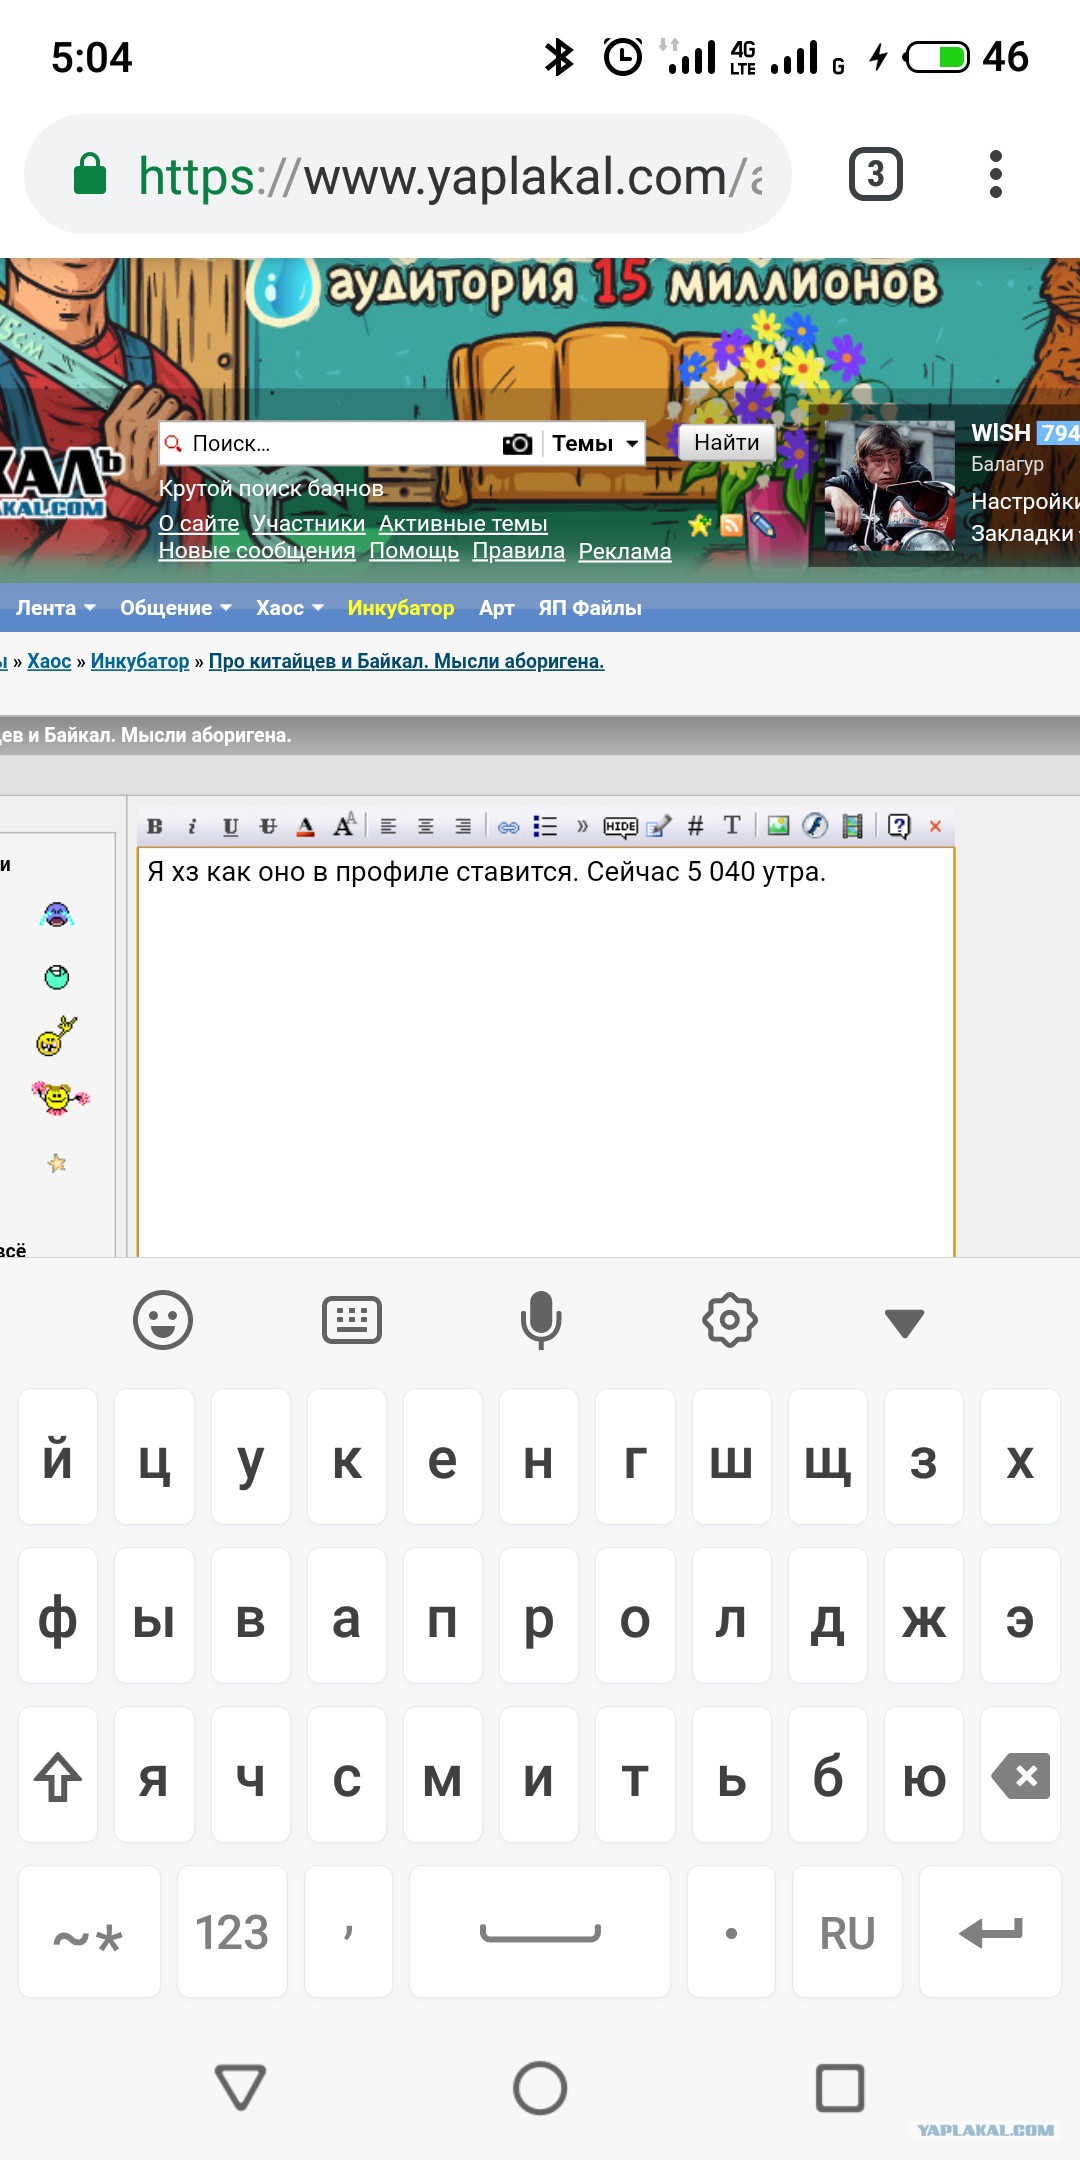The image size is (1080, 2160).
Task: Open the Правила link
Action: tap(519, 551)
